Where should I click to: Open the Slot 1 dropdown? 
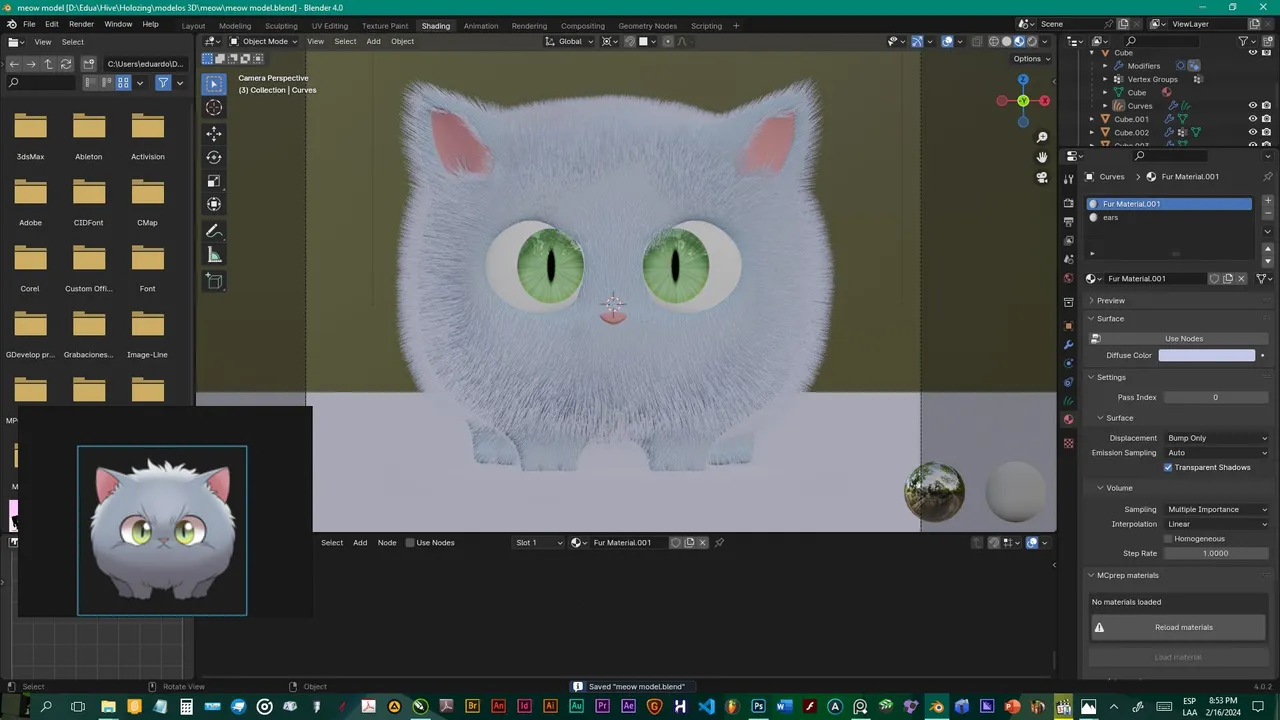pos(539,543)
